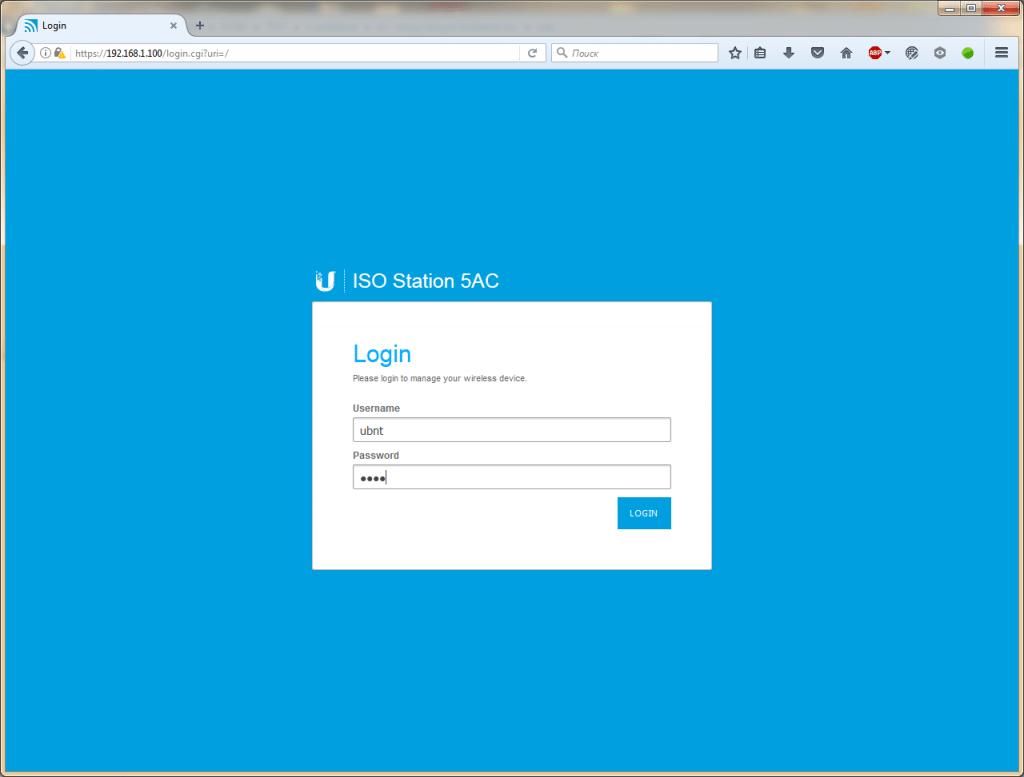Image resolution: width=1024 pixels, height=777 pixels.
Task: Click the Pocket icon in toolbar
Action: pos(817,53)
